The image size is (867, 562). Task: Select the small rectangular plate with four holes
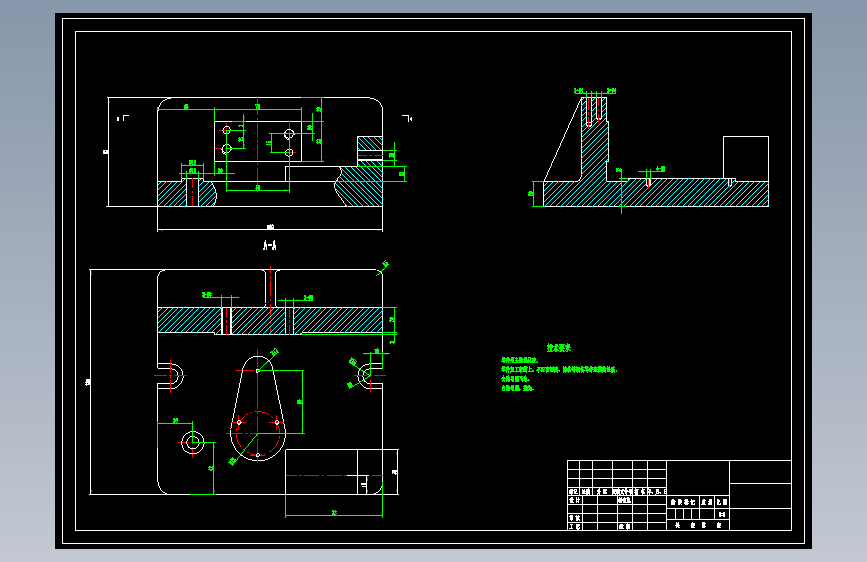click(258, 142)
